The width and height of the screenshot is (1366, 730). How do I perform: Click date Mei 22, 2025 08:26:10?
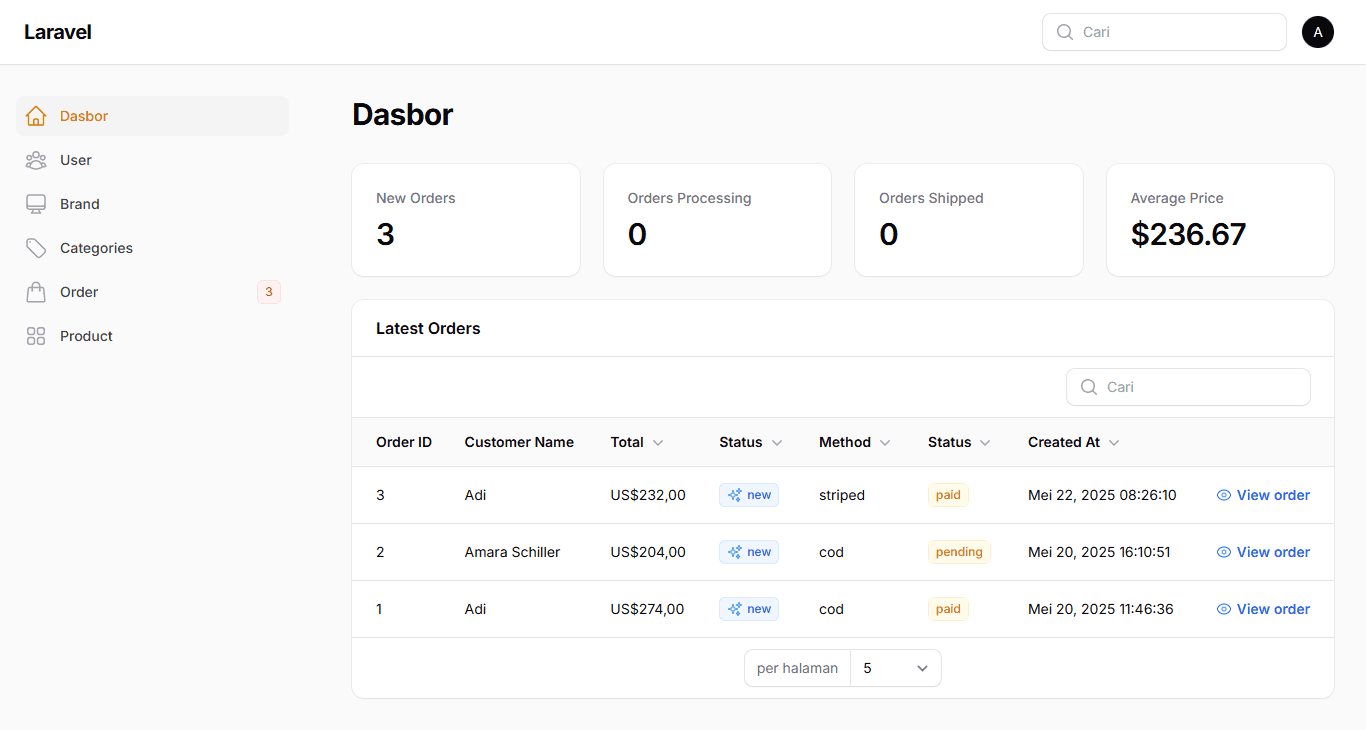tap(1102, 495)
